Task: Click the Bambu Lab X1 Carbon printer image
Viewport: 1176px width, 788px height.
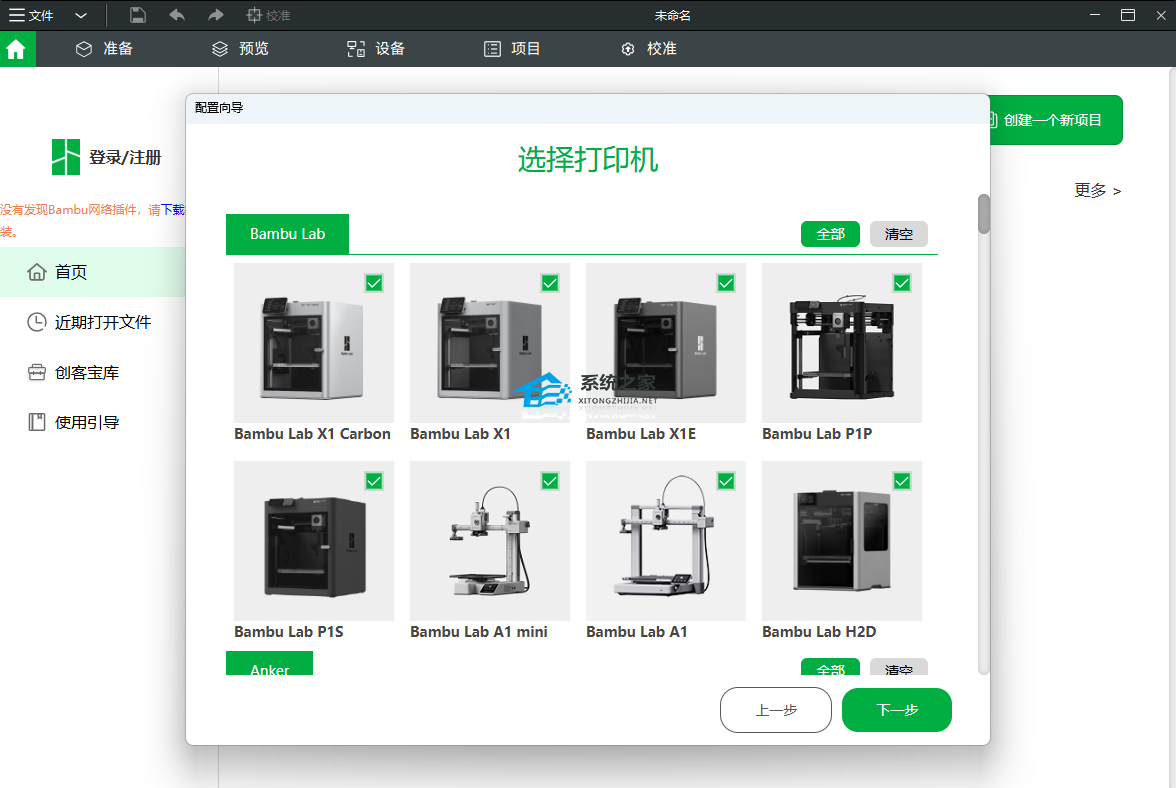Action: click(x=314, y=343)
